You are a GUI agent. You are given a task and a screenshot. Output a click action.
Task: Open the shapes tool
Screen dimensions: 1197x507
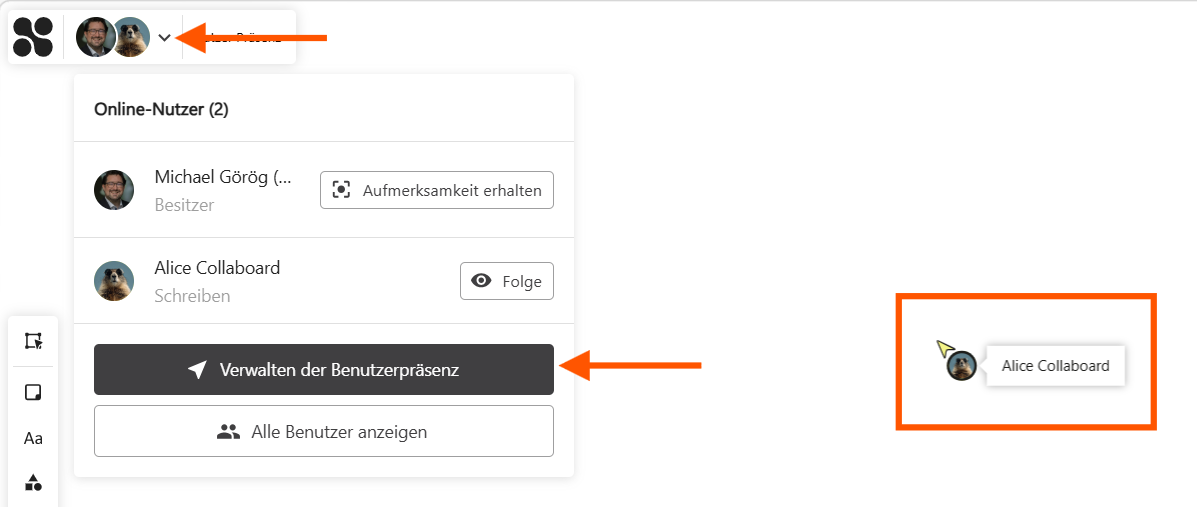[33, 483]
